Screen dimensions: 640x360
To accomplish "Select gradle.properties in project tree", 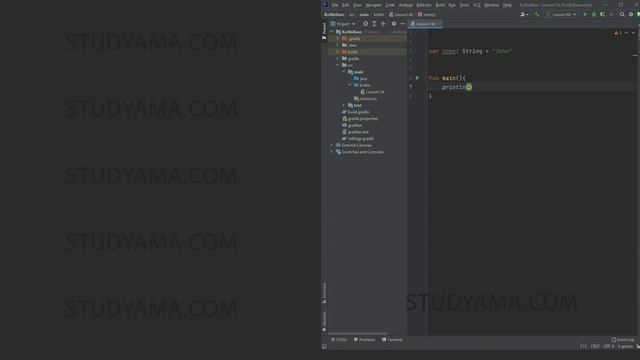I will (360, 118).
